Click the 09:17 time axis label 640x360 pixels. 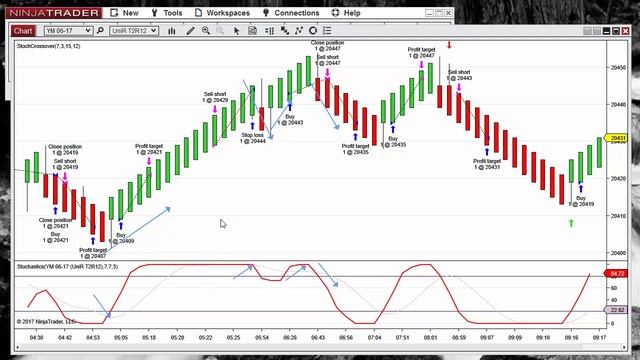[599, 338]
